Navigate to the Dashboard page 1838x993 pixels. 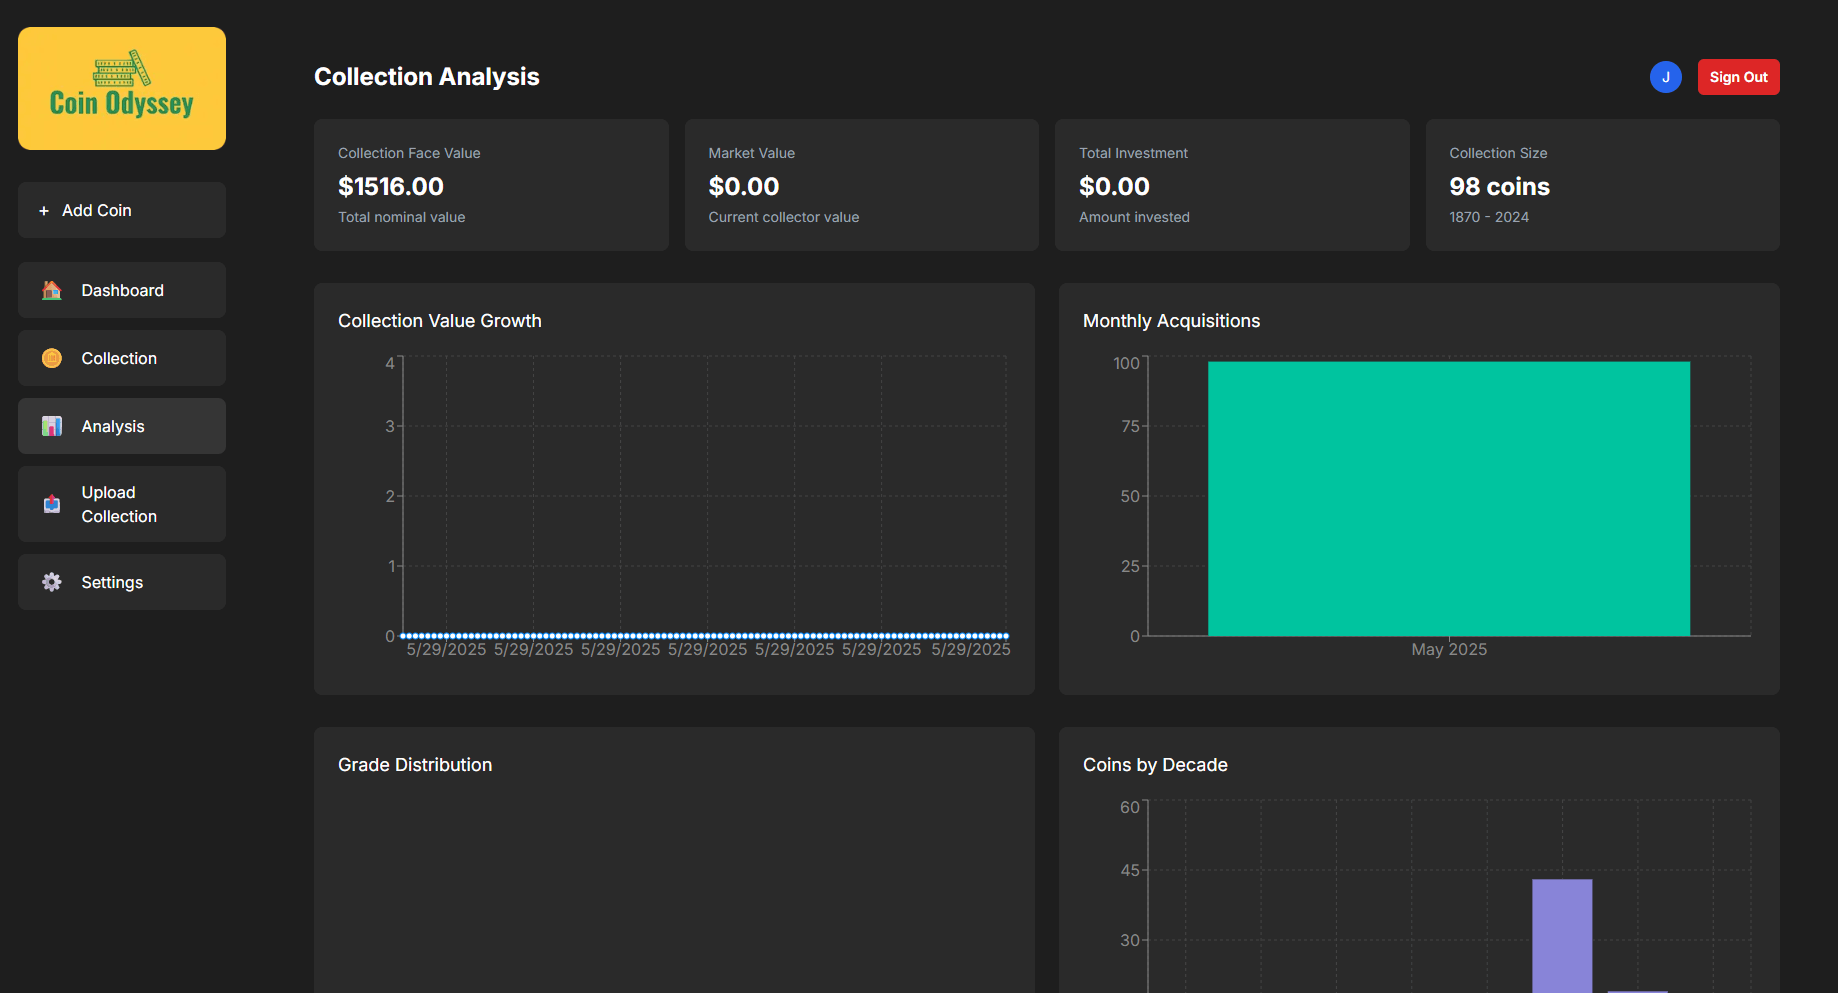pos(122,290)
